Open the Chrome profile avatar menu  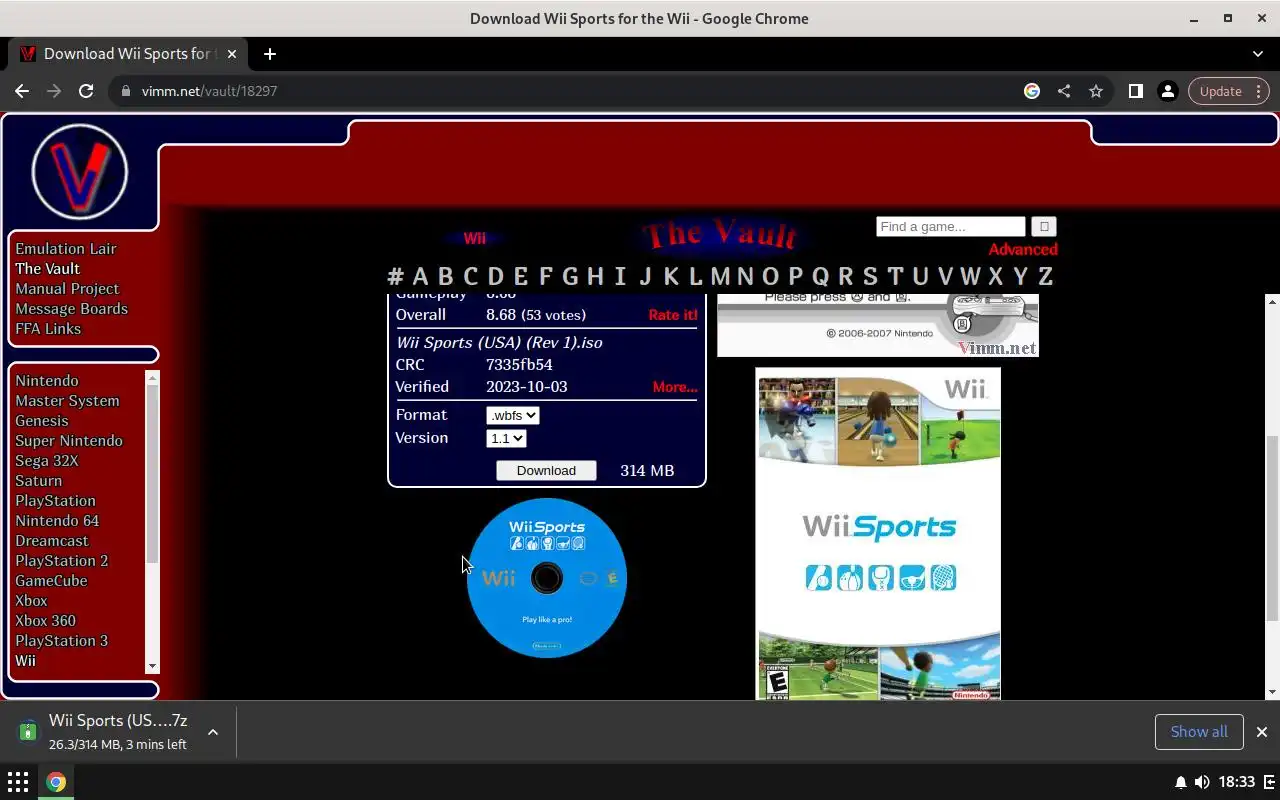1167,91
